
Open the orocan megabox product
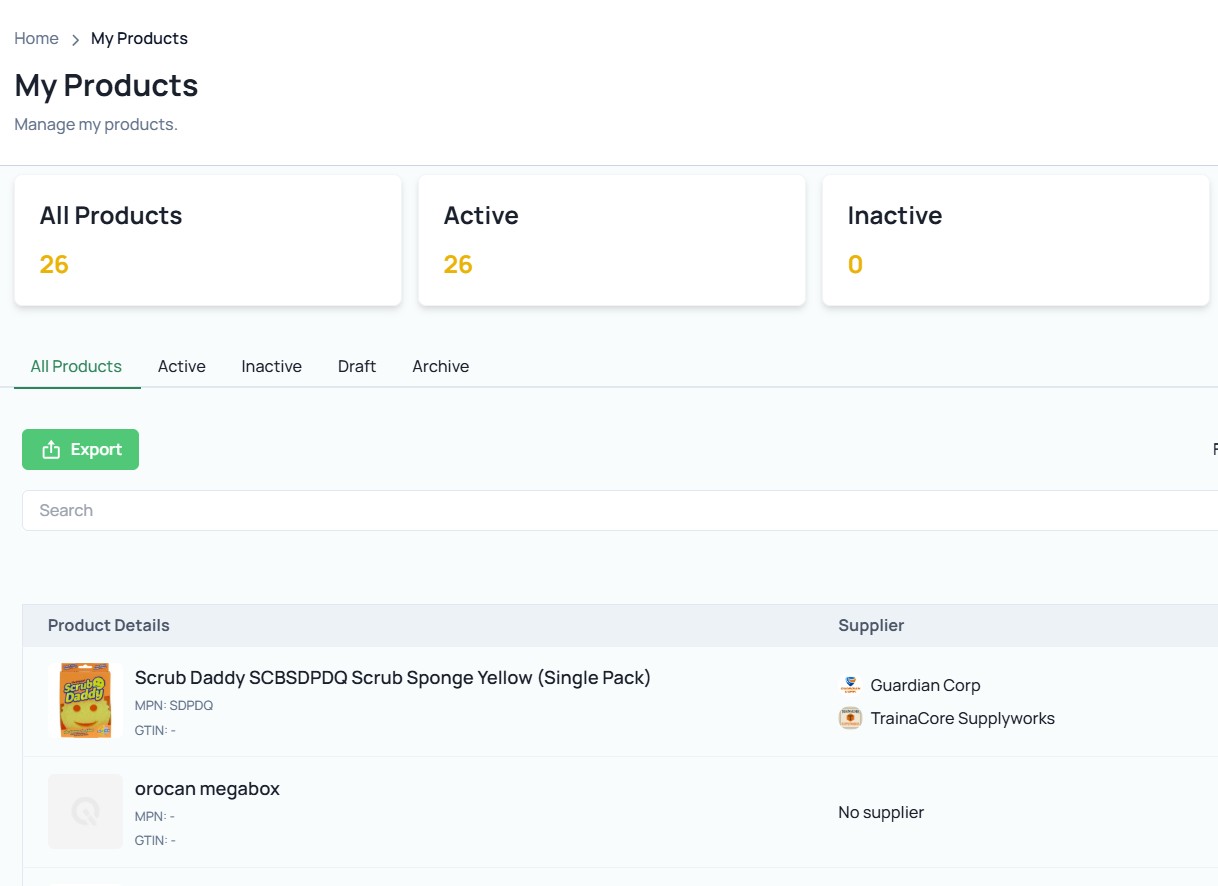click(207, 788)
